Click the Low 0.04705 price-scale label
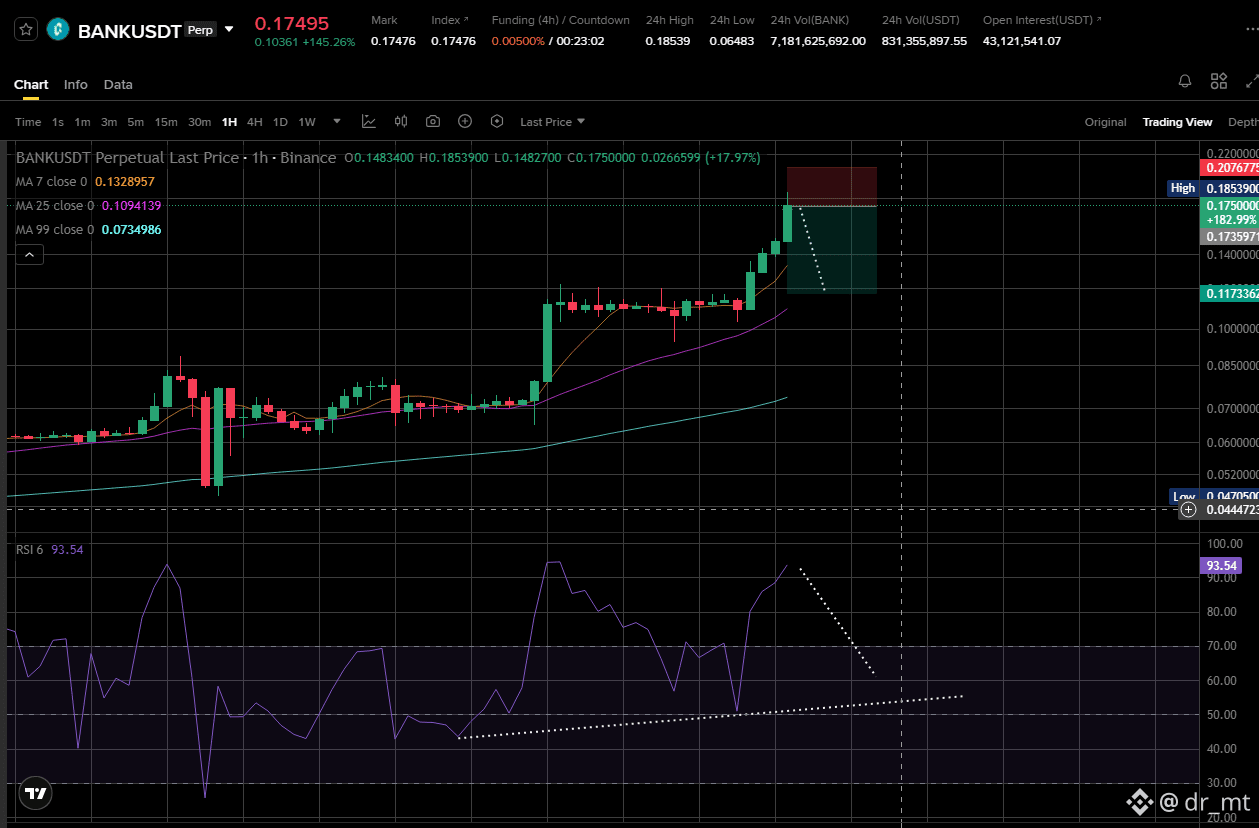The height and width of the screenshot is (828, 1259). pos(1213,496)
